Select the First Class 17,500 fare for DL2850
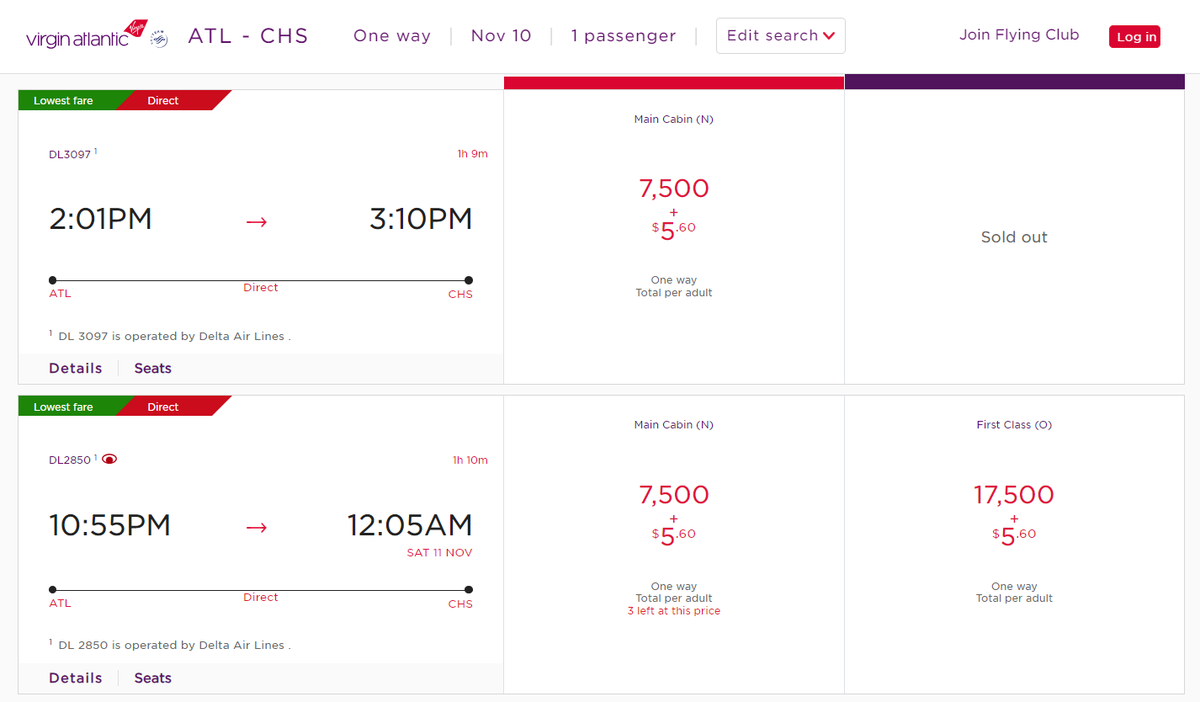The width and height of the screenshot is (1200, 702). tap(1014, 510)
